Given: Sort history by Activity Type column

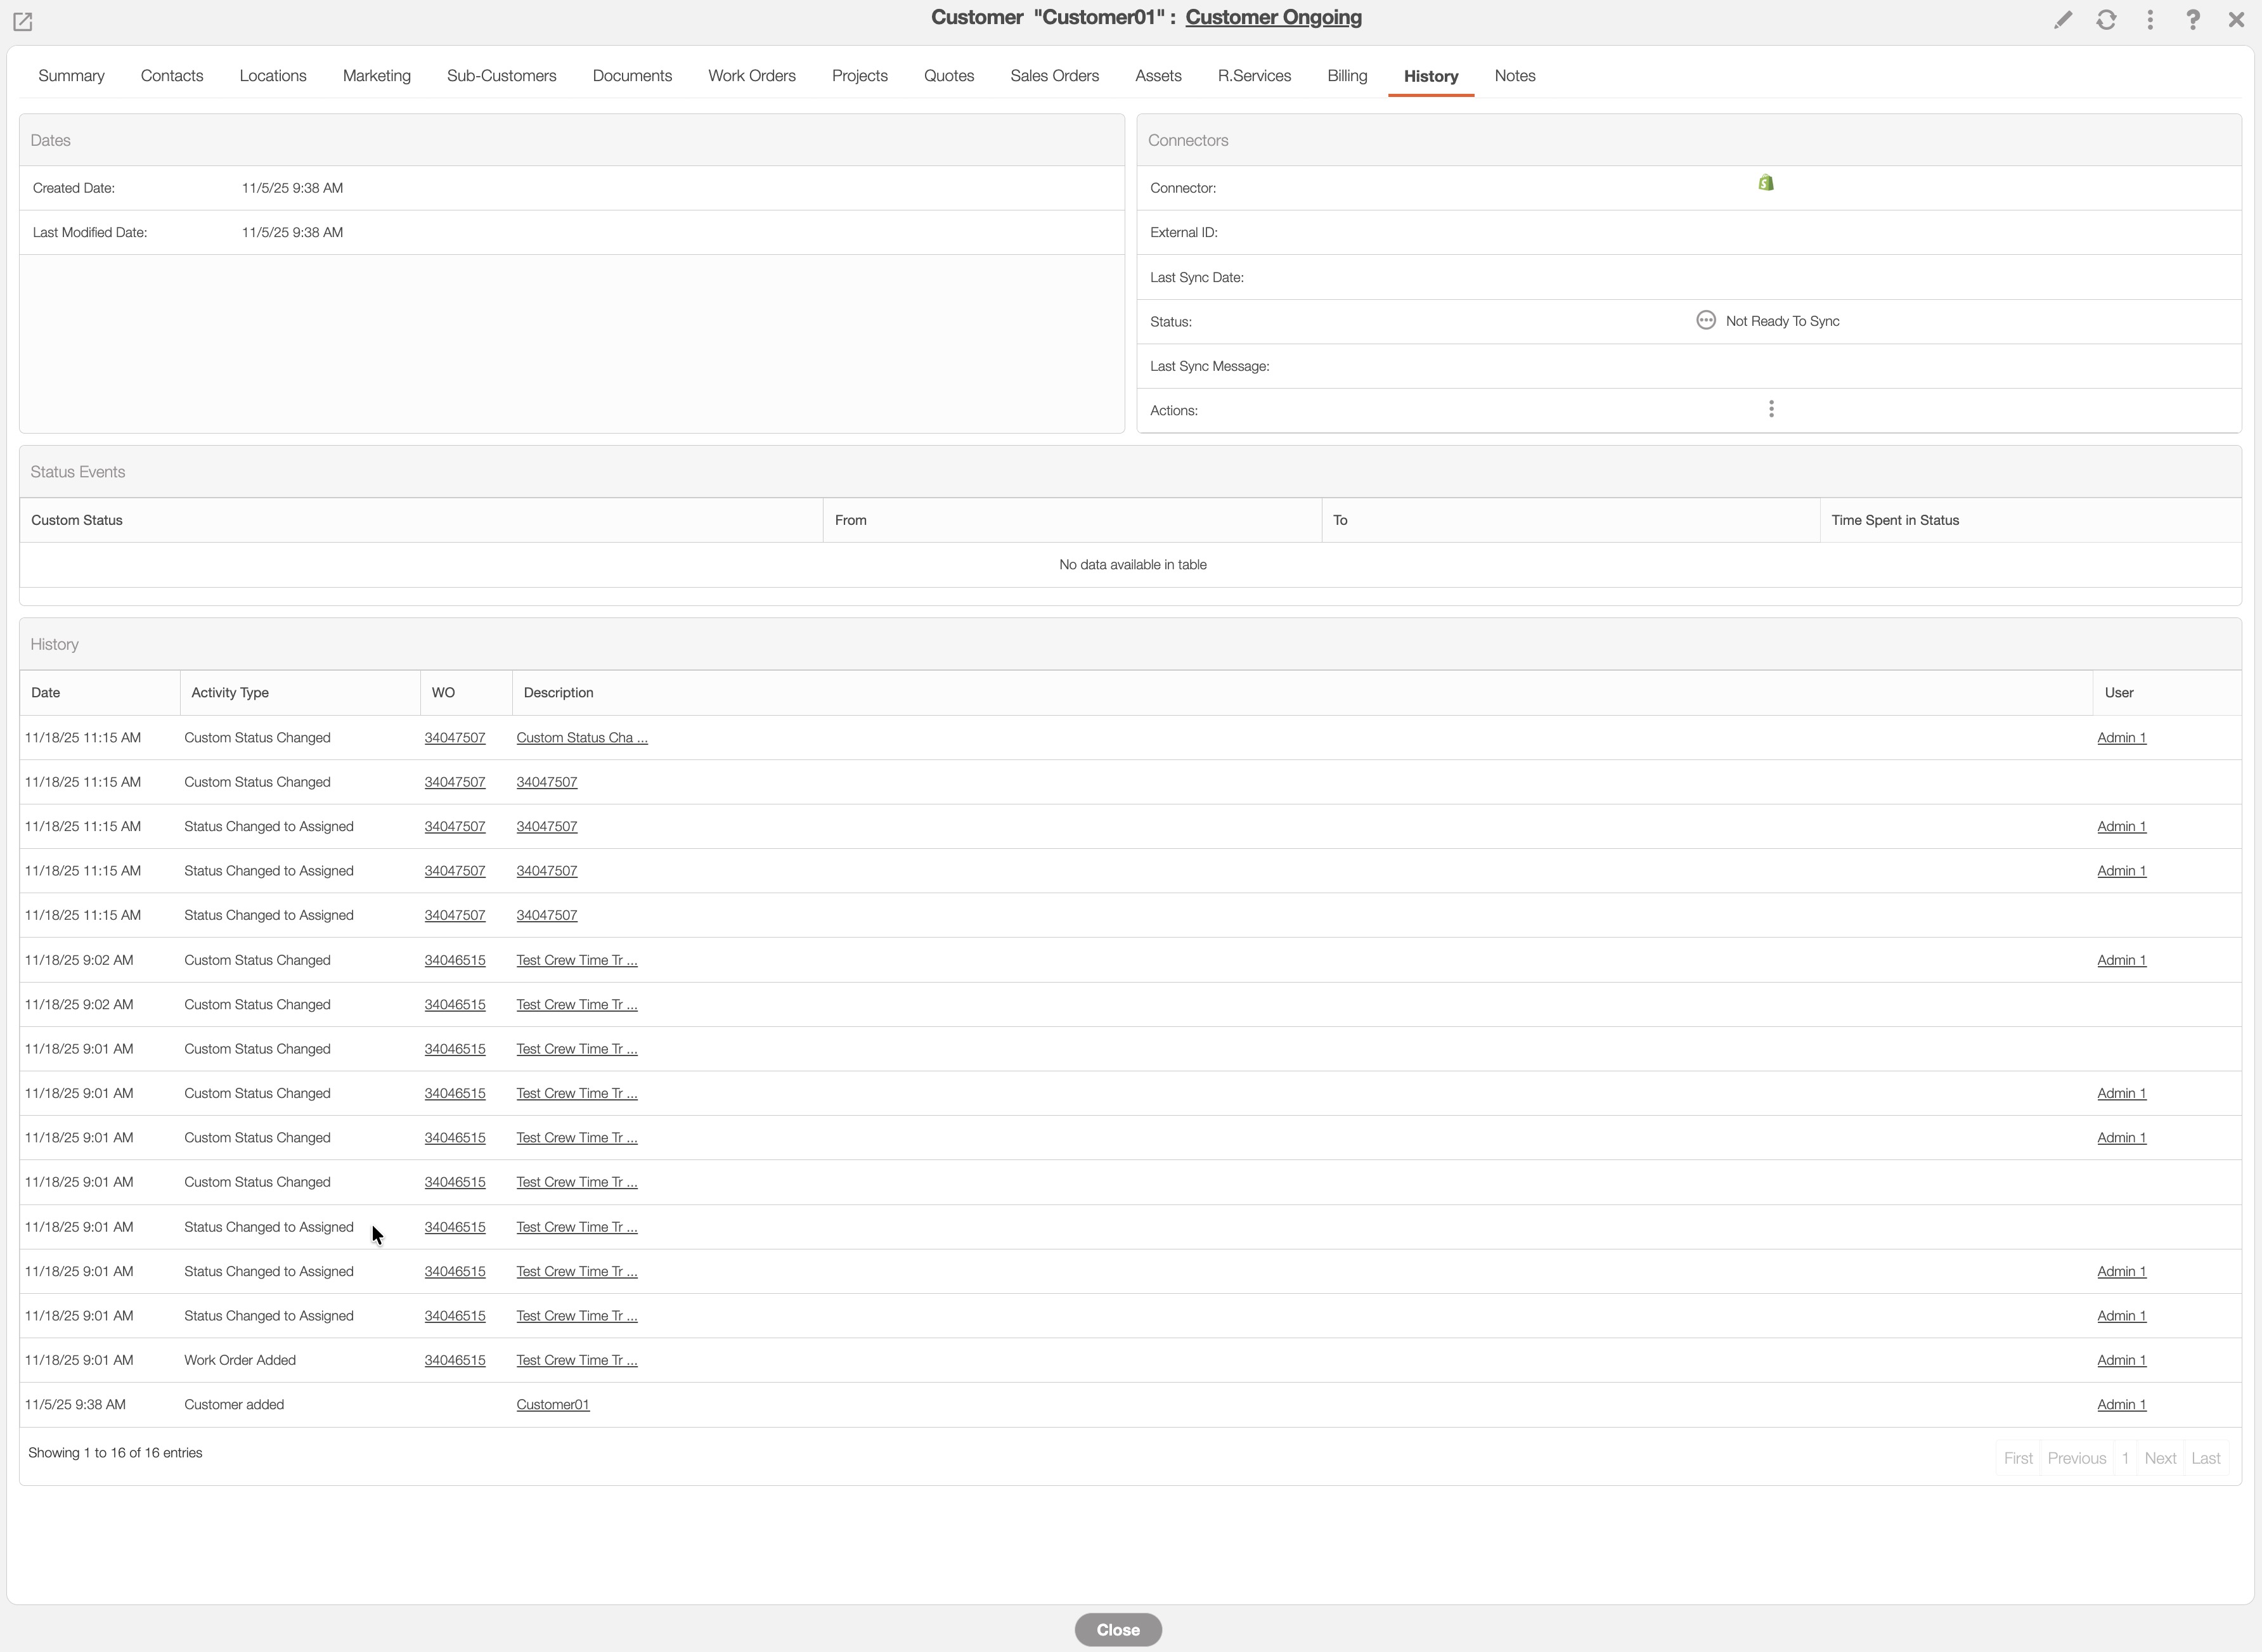Looking at the screenshot, I should click(x=230, y=692).
